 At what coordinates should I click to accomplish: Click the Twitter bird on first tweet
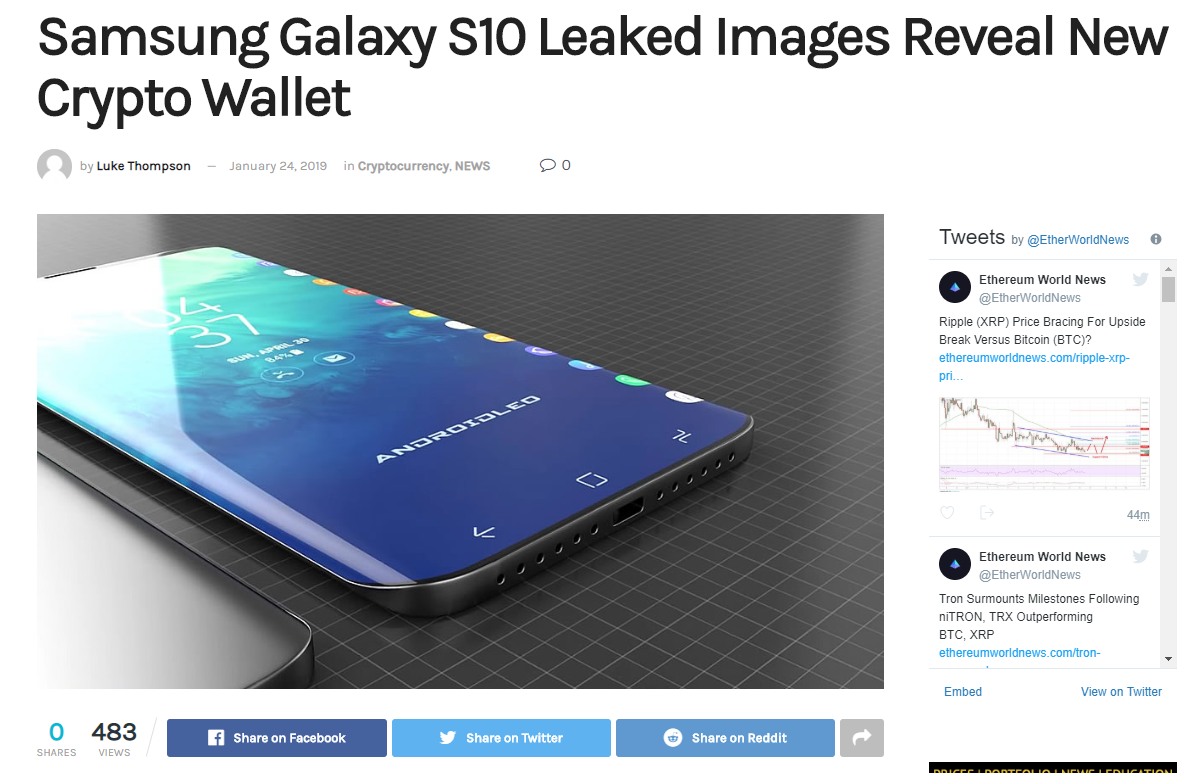click(1140, 279)
